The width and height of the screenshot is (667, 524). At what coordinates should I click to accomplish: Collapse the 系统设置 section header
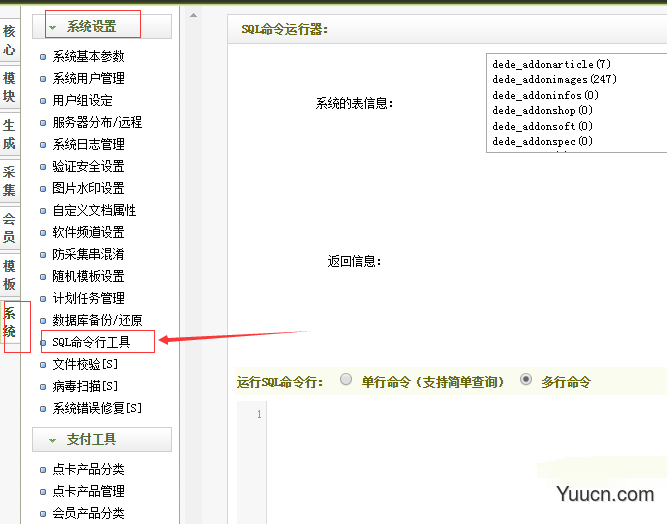pos(102,26)
